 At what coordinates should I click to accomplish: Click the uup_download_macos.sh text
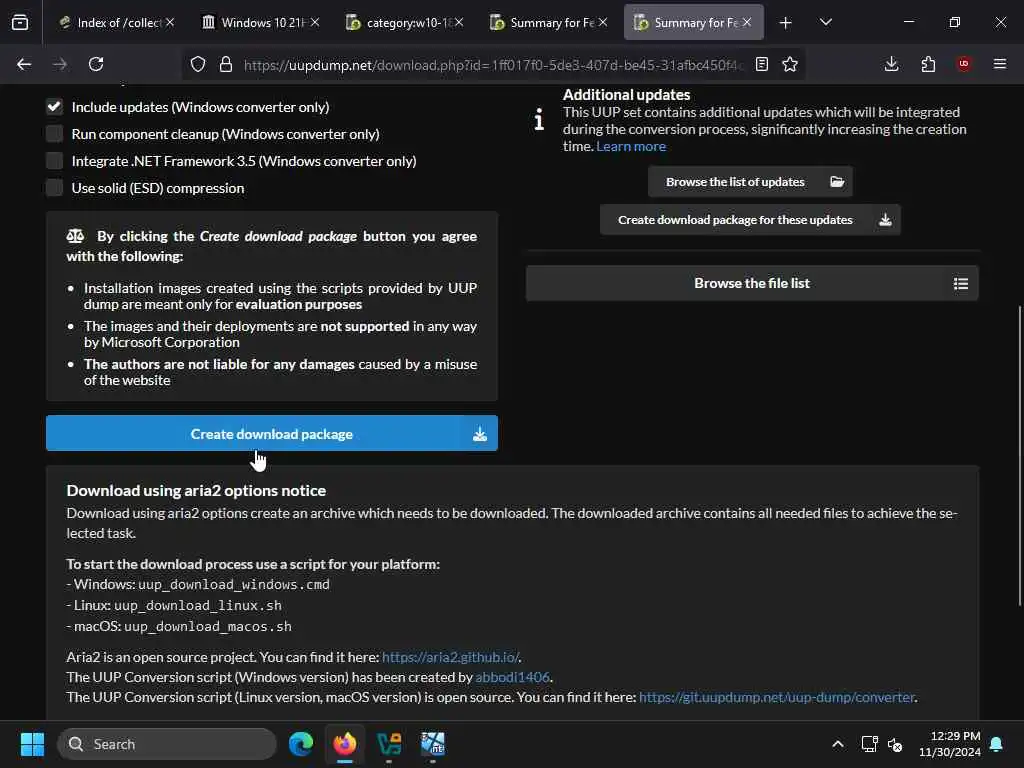tap(208, 626)
